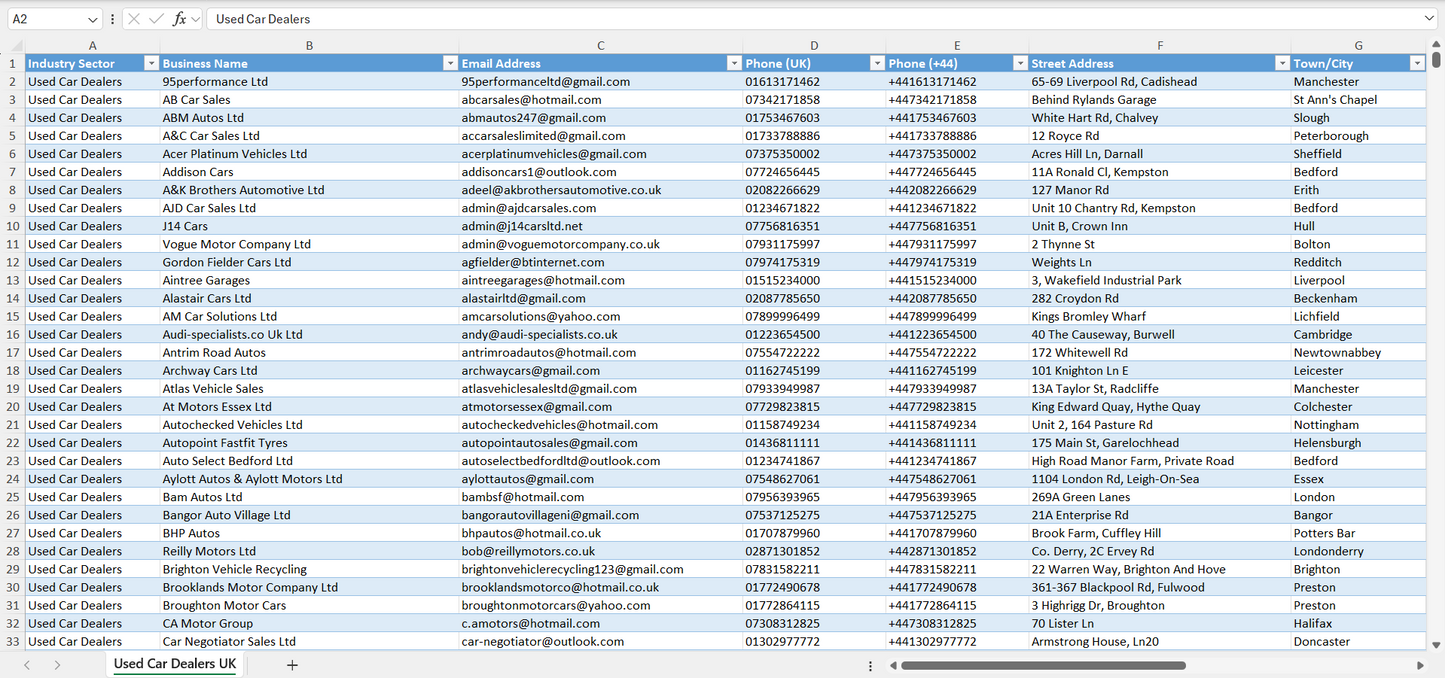Open the Name Box dropdown arrow
Viewport: 1445px width, 678px height.
(x=93, y=19)
